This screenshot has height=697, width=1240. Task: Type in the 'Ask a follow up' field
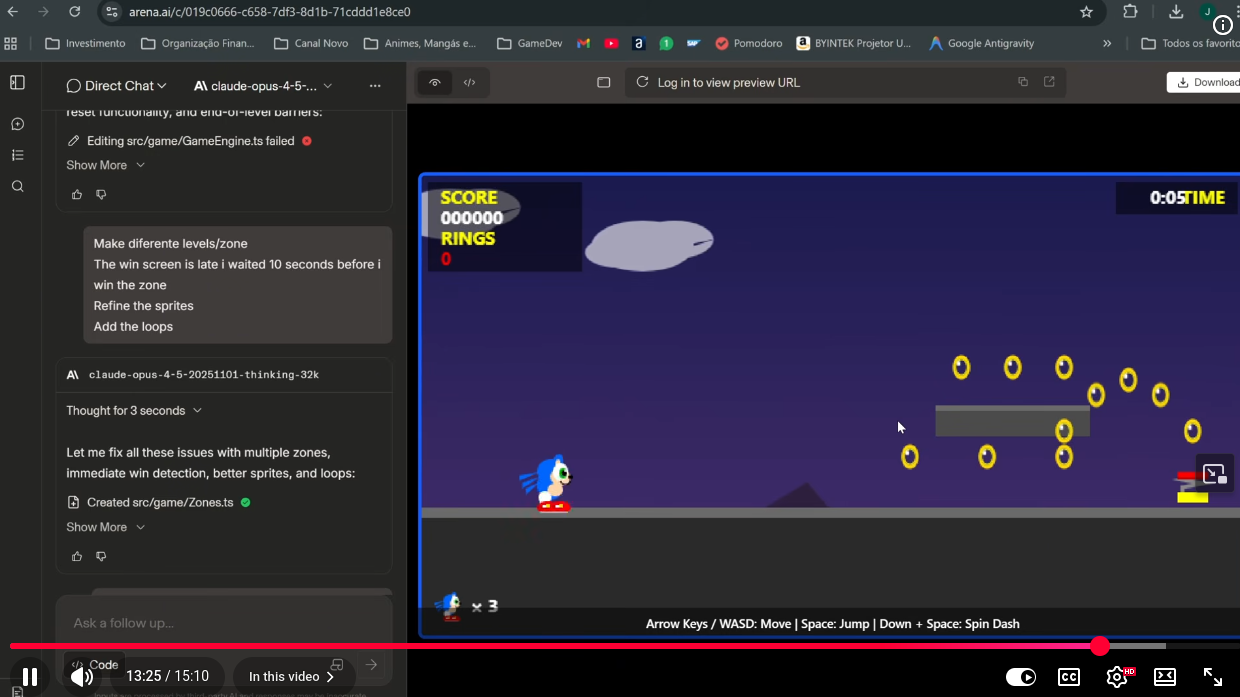(x=200, y=623)
